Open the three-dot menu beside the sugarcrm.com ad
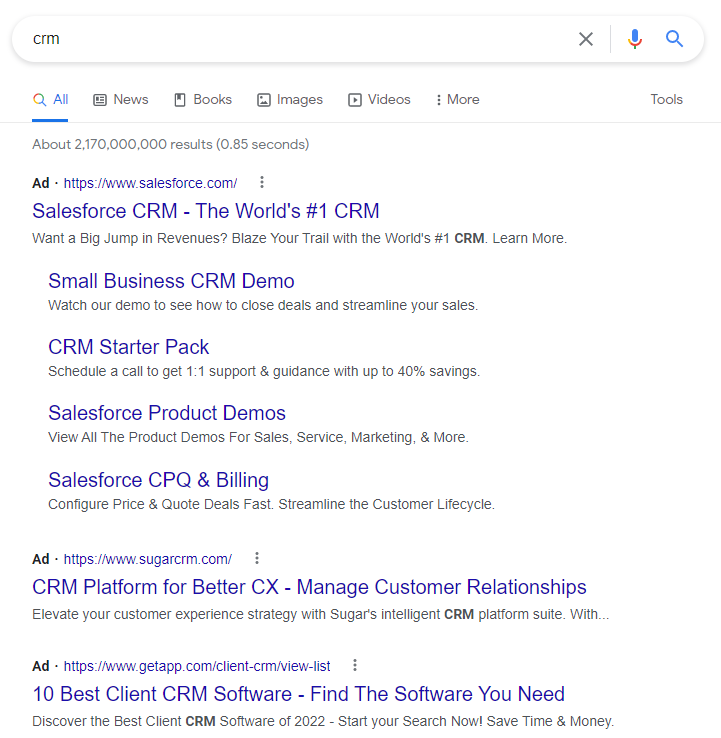The image size is (721, 738). pyautogui.click(x=257, y=558)
